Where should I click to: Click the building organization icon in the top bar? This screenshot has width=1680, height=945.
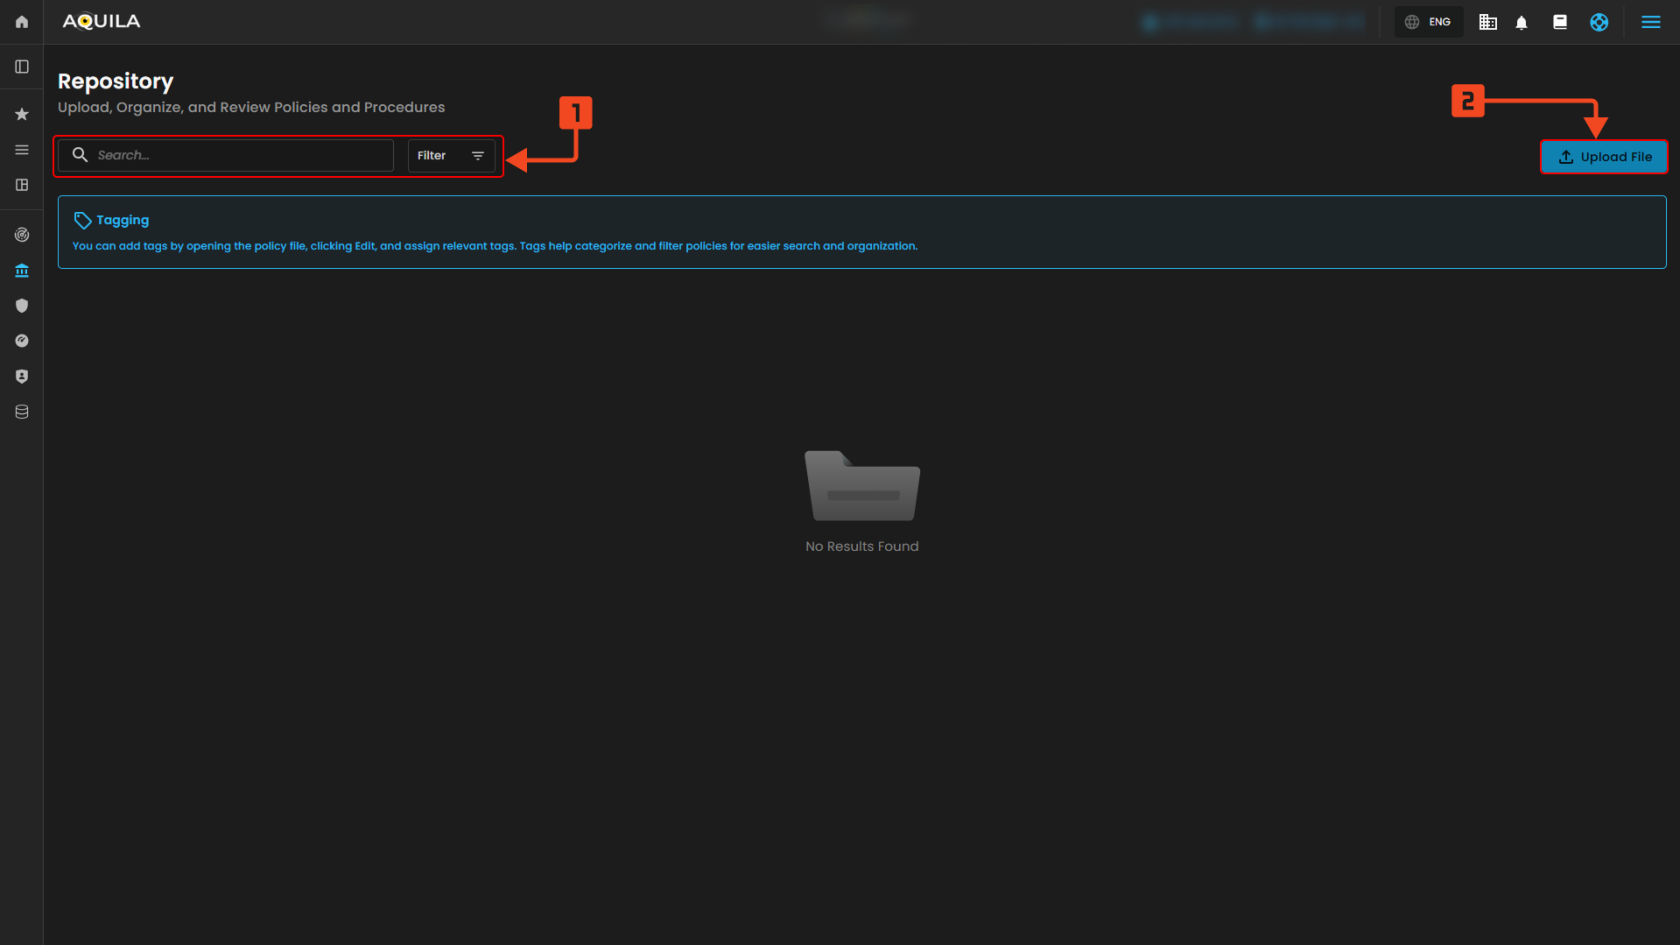tap(1487, 21)
